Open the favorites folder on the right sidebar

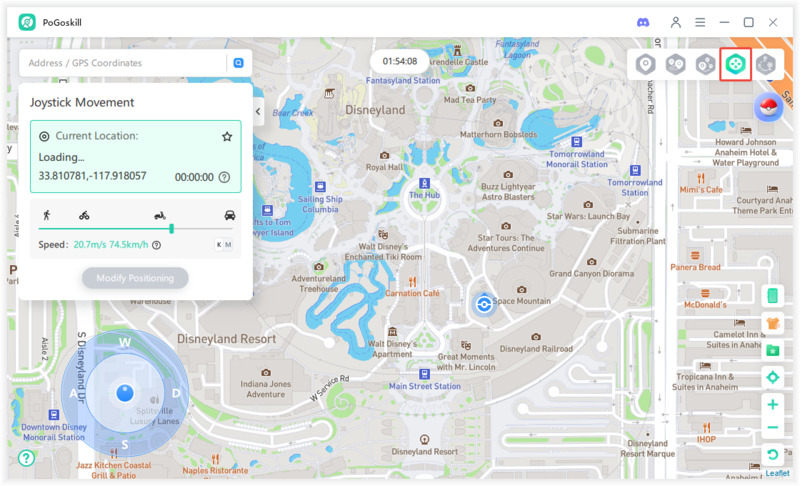772,350
